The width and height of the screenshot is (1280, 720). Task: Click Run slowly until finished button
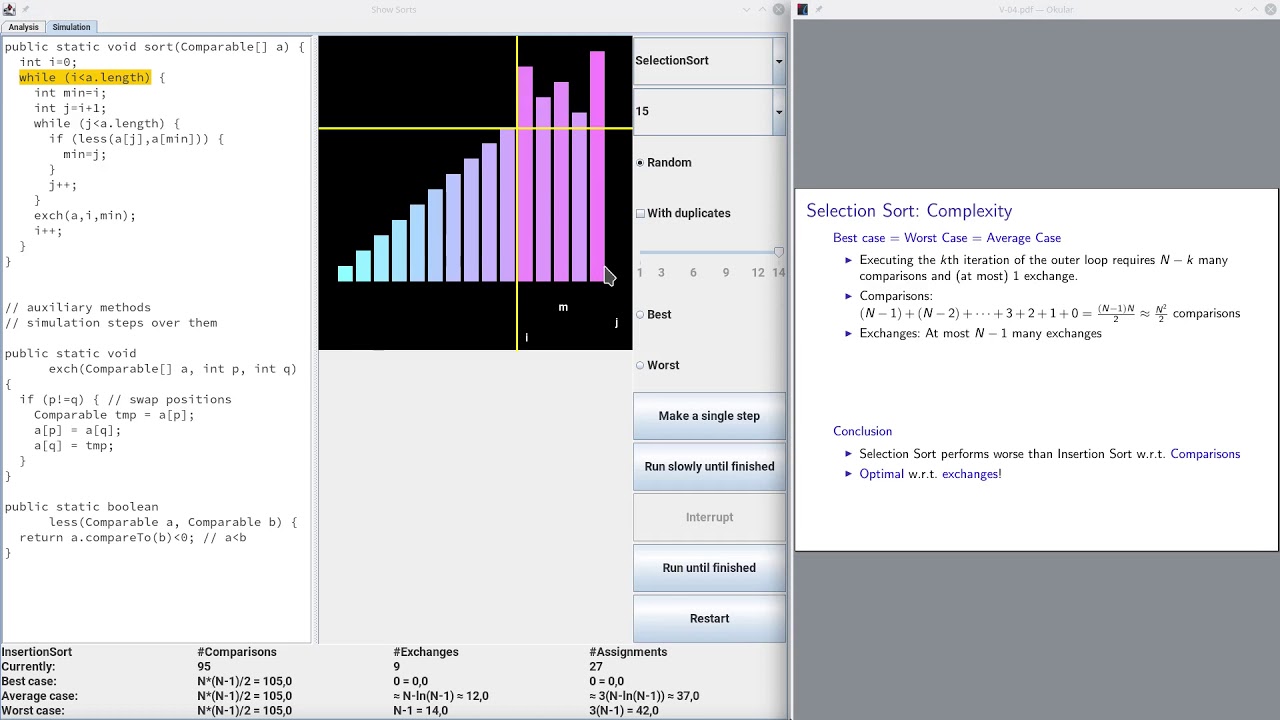click(x=709, y=466)
